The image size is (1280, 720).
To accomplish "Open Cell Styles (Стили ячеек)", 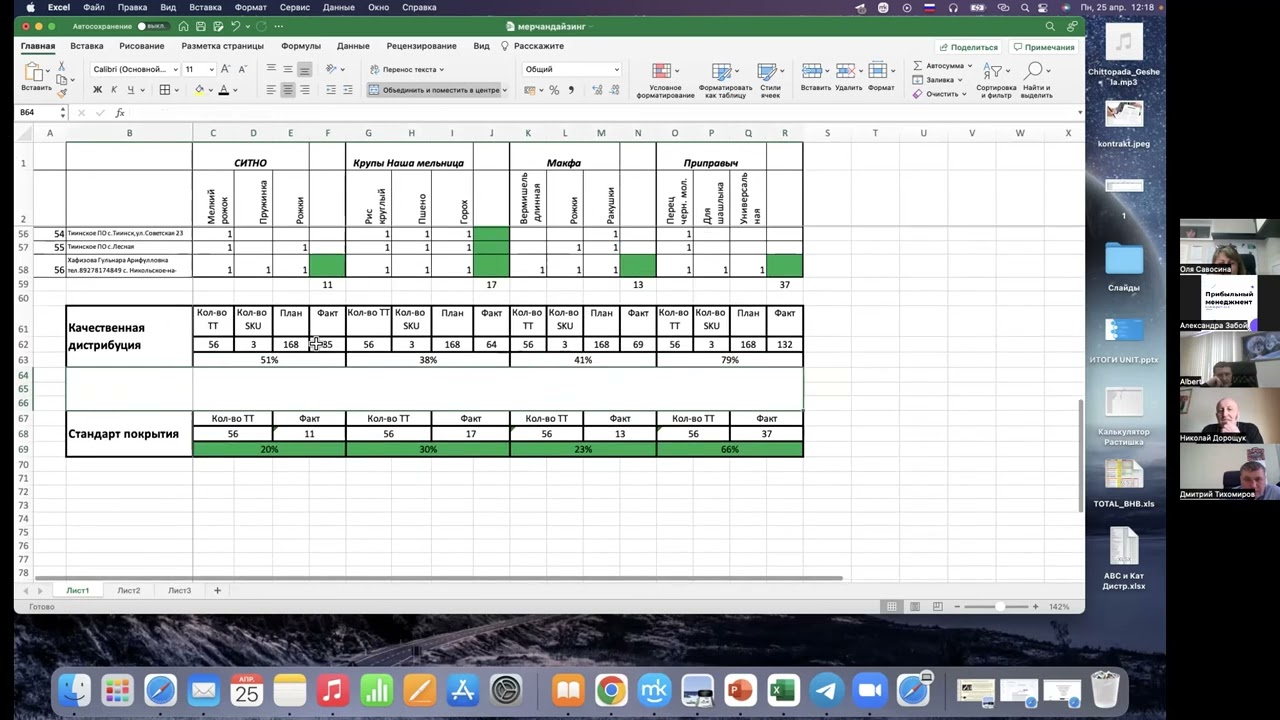I will 769,79.
